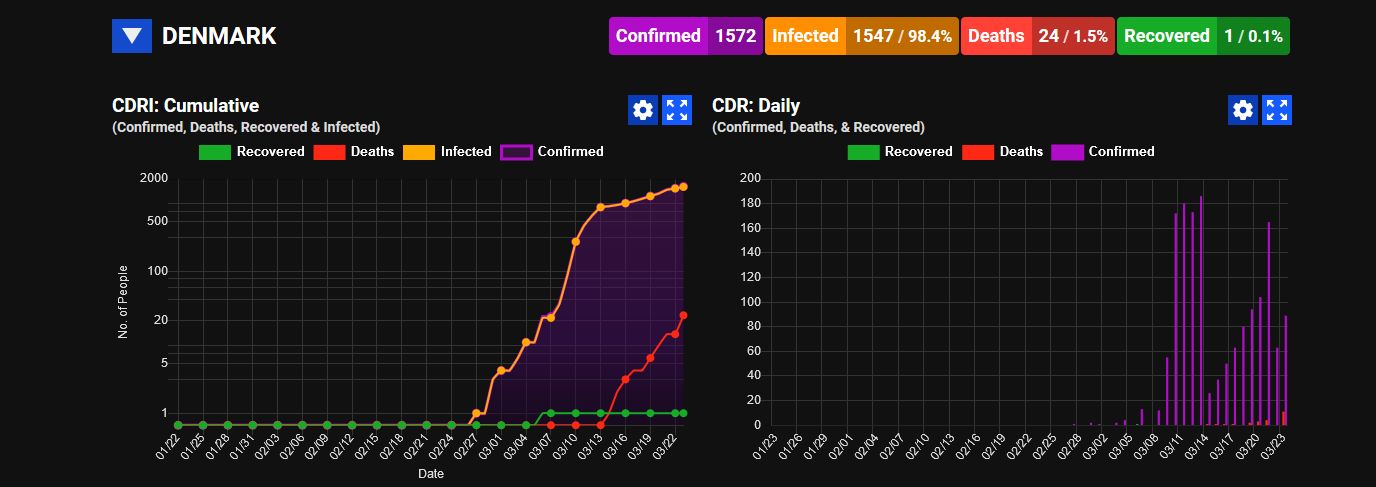Toggle Infected series in Cumulative chart legend

[x=447, y=152]
